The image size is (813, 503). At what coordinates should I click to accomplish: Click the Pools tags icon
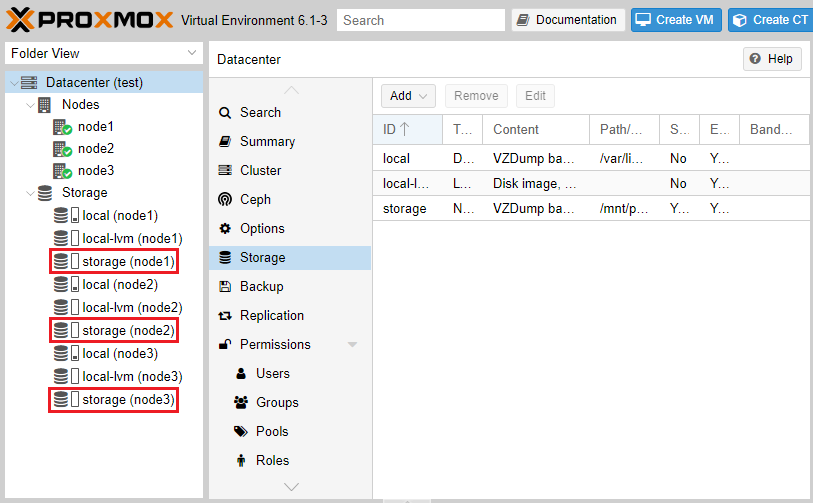pyautogui.click(x=241, y=432)
